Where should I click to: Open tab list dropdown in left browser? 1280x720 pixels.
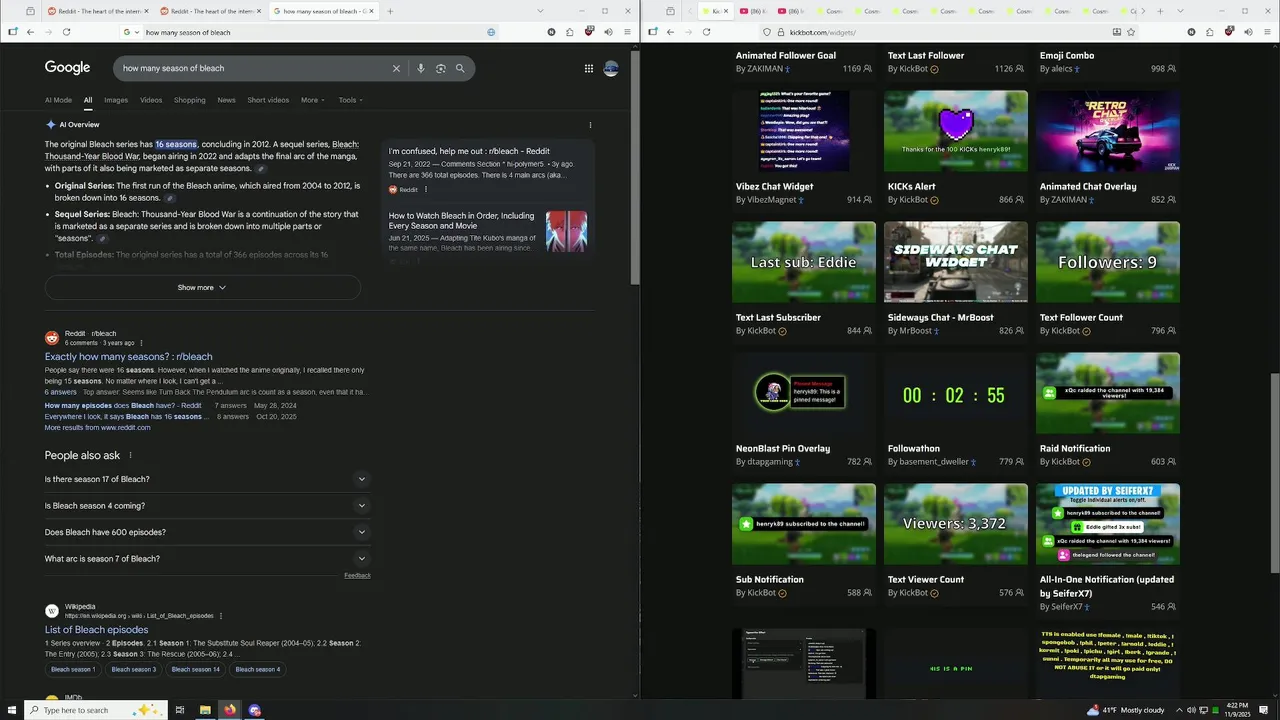[540, 11]
